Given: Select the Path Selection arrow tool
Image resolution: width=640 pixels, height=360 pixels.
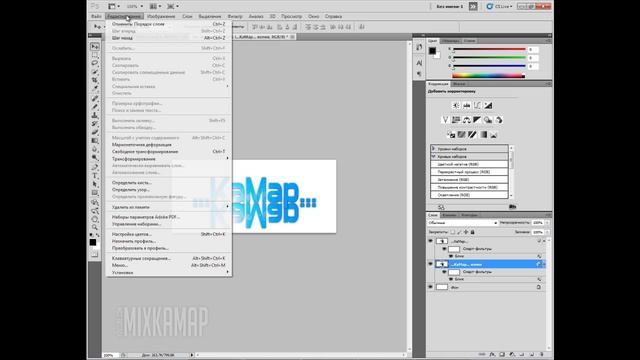Looking at the screenshot, I should point(95,184).
